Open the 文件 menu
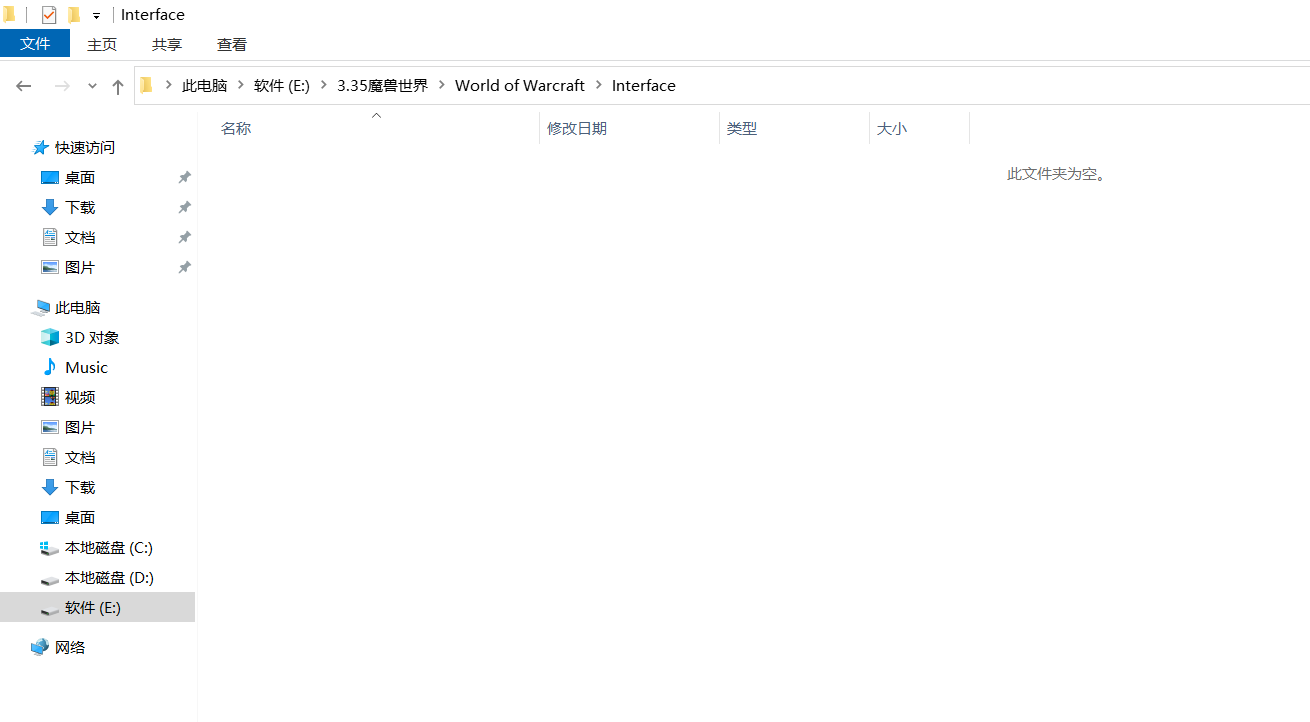Image resolution: width=1310 pixels, height=722 pixels. [35, 44]
